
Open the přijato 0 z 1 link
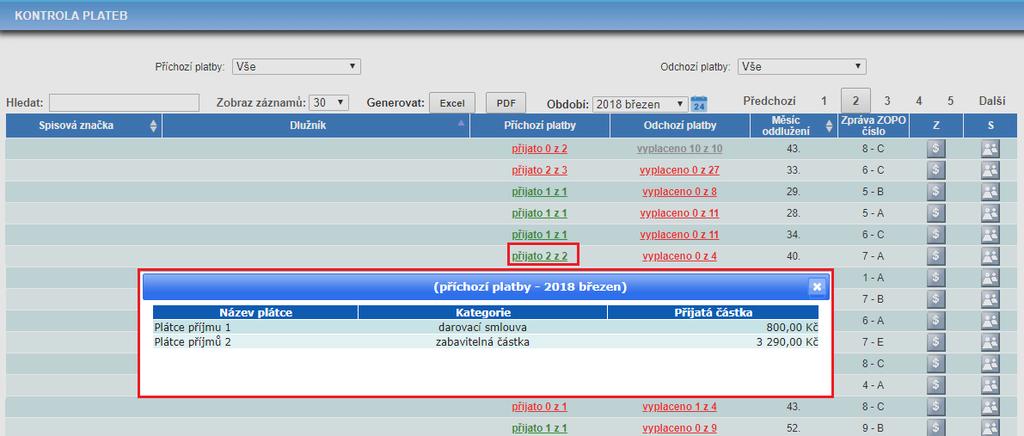click(x=539, y=407)
